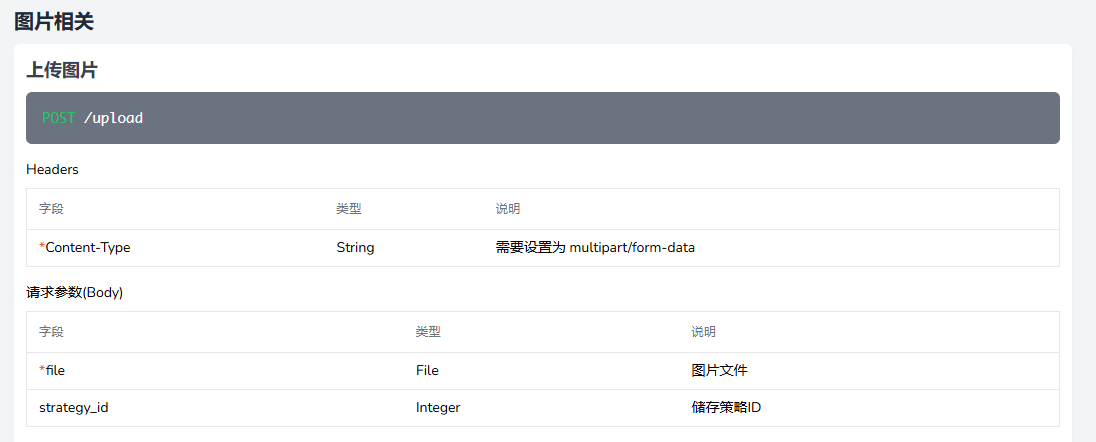This screenshot has height=442, width=1096.
Task: Click the 请求参数(Body) section label
Action: click(x=74, y=293)
